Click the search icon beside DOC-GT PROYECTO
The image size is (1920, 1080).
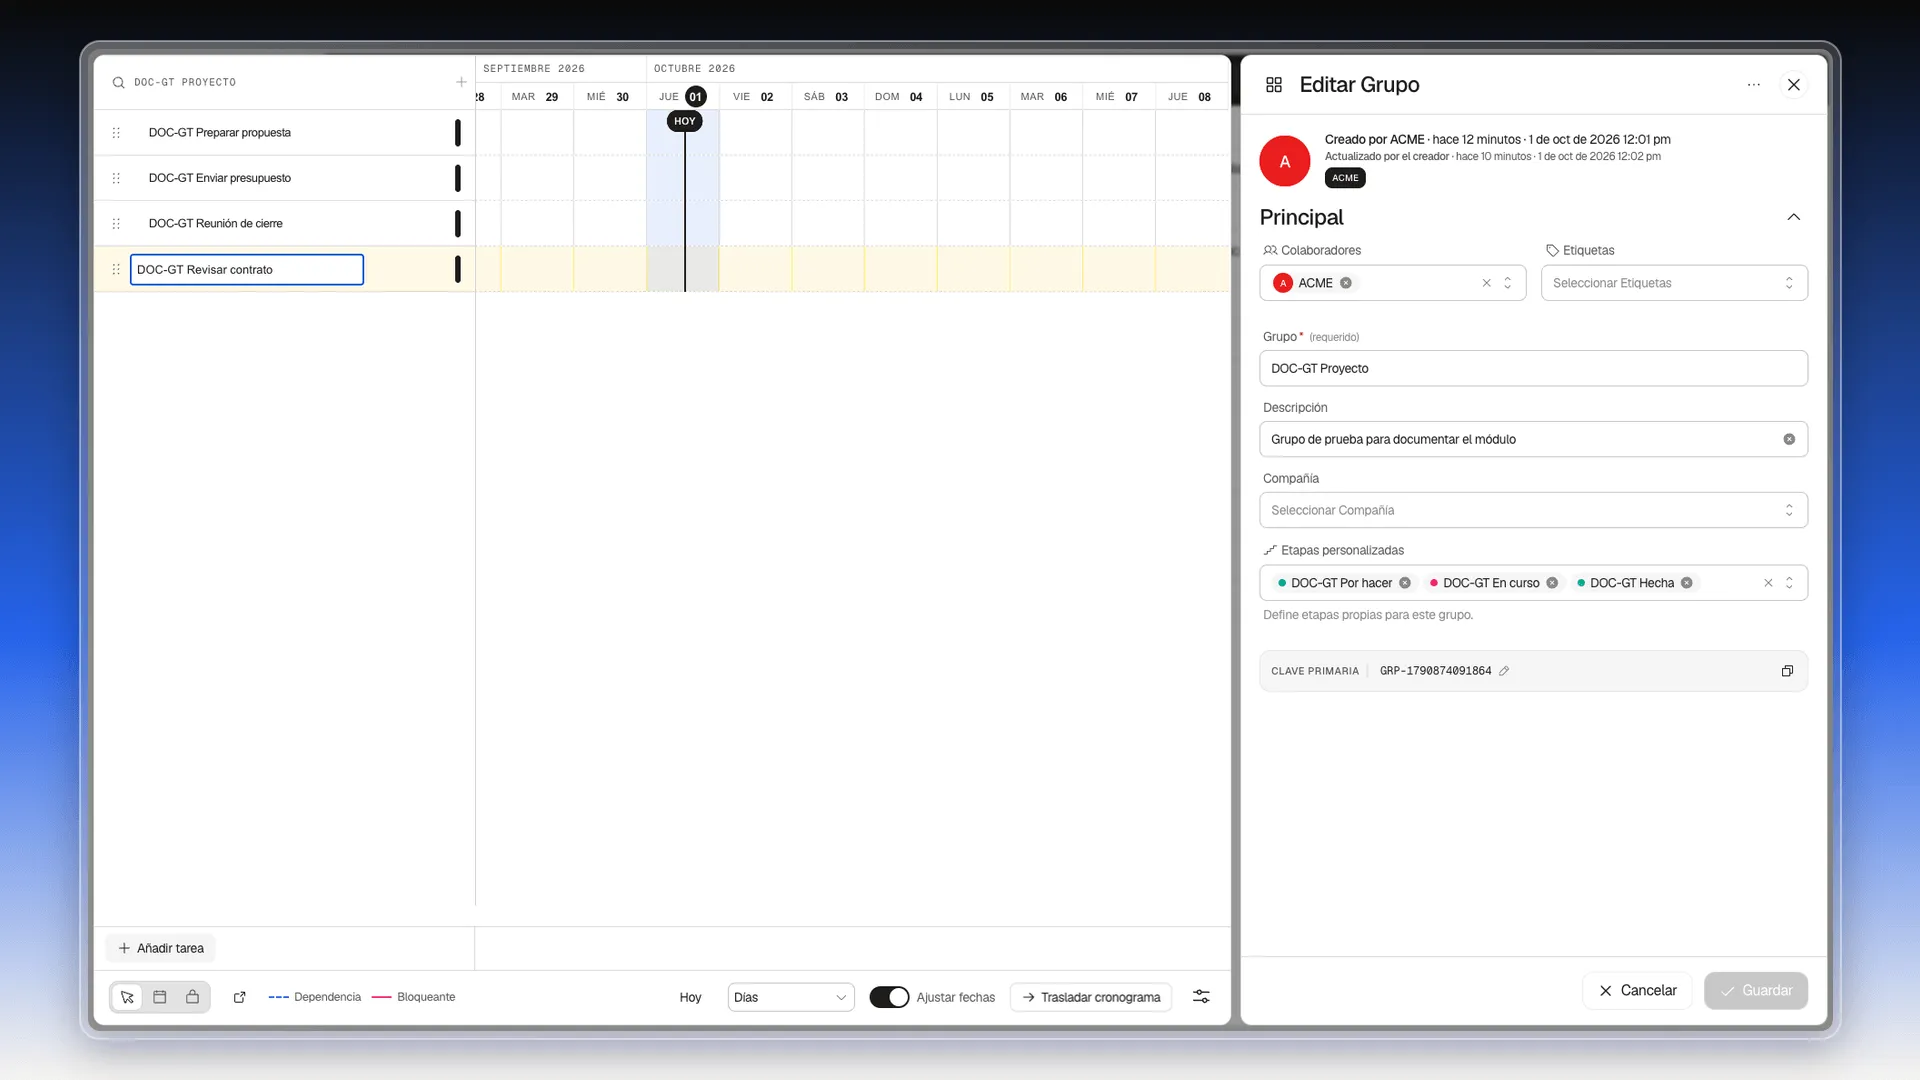point(118,83)
